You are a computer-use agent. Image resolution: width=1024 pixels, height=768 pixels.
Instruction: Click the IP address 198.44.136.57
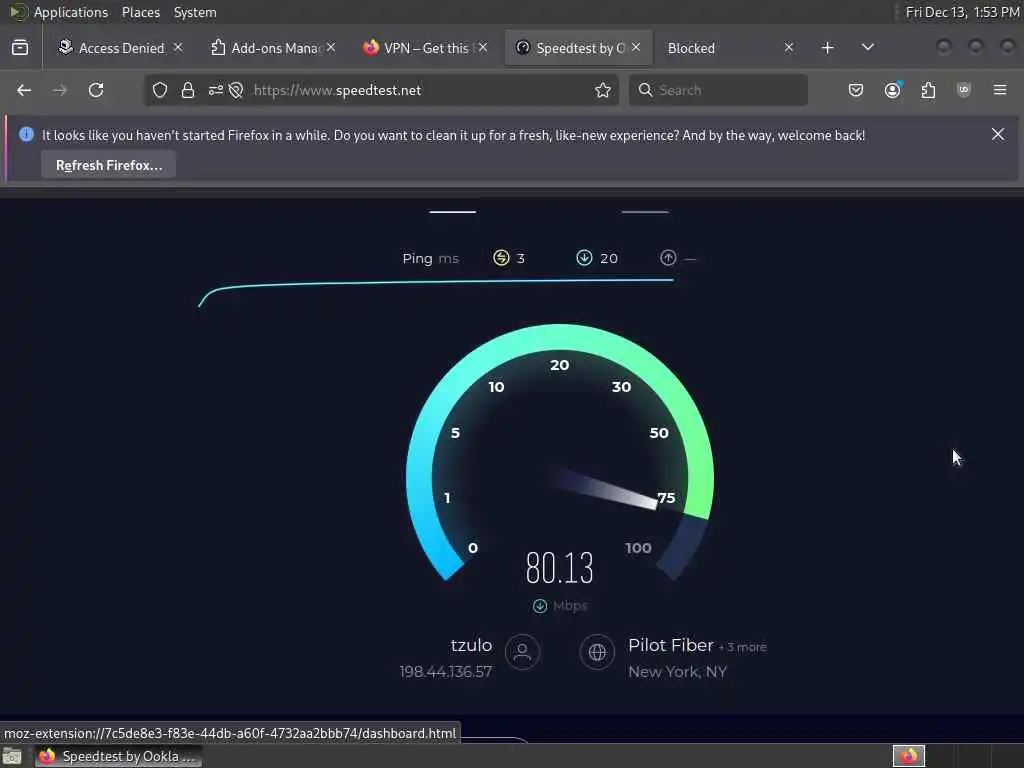[x=446, y=671]
